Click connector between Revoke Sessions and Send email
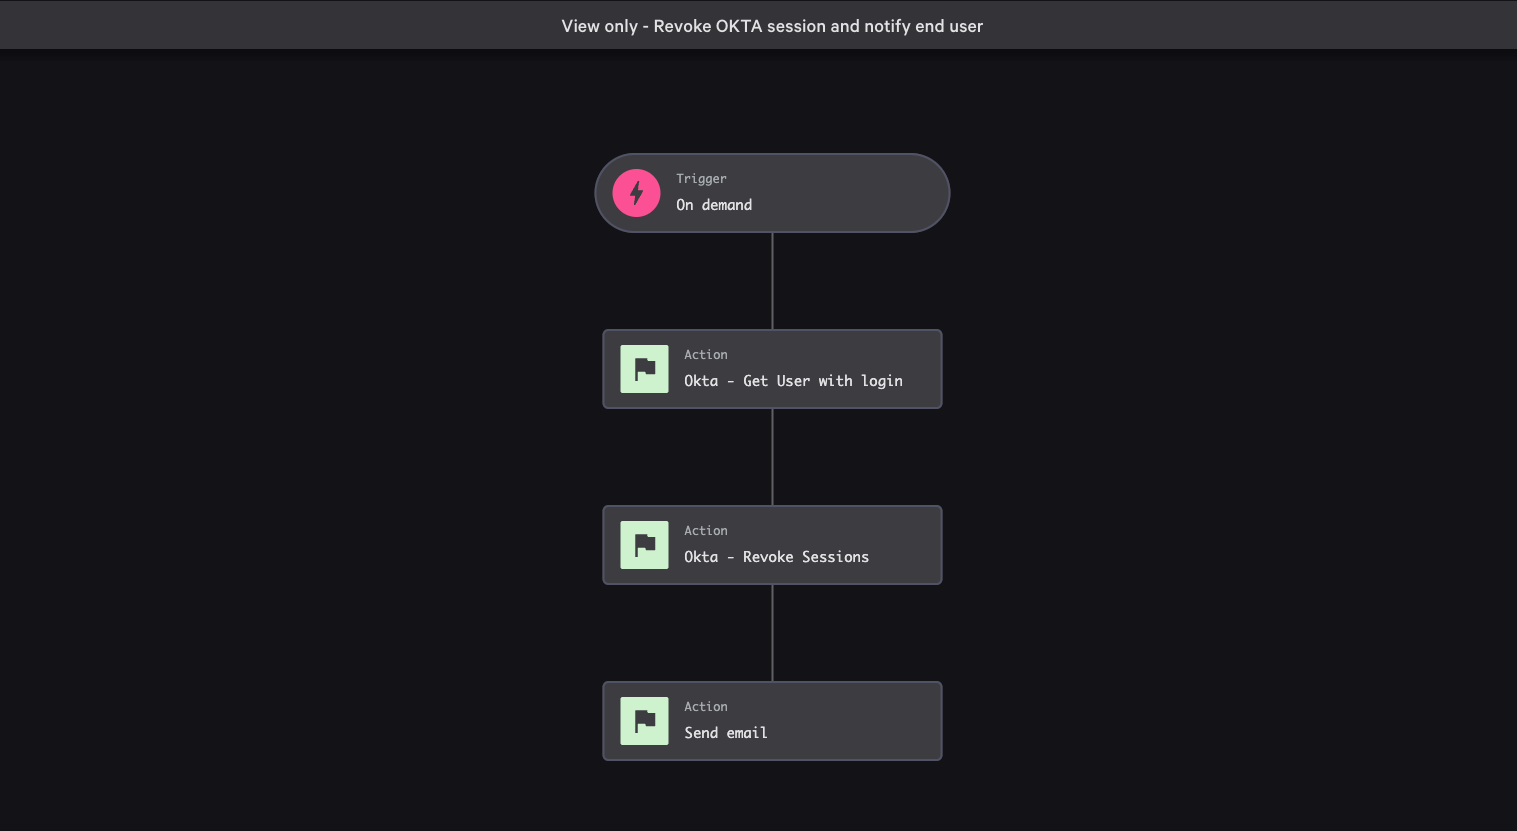The height and width of the screenshot is (831, 1517). click(x=772, y=633)
